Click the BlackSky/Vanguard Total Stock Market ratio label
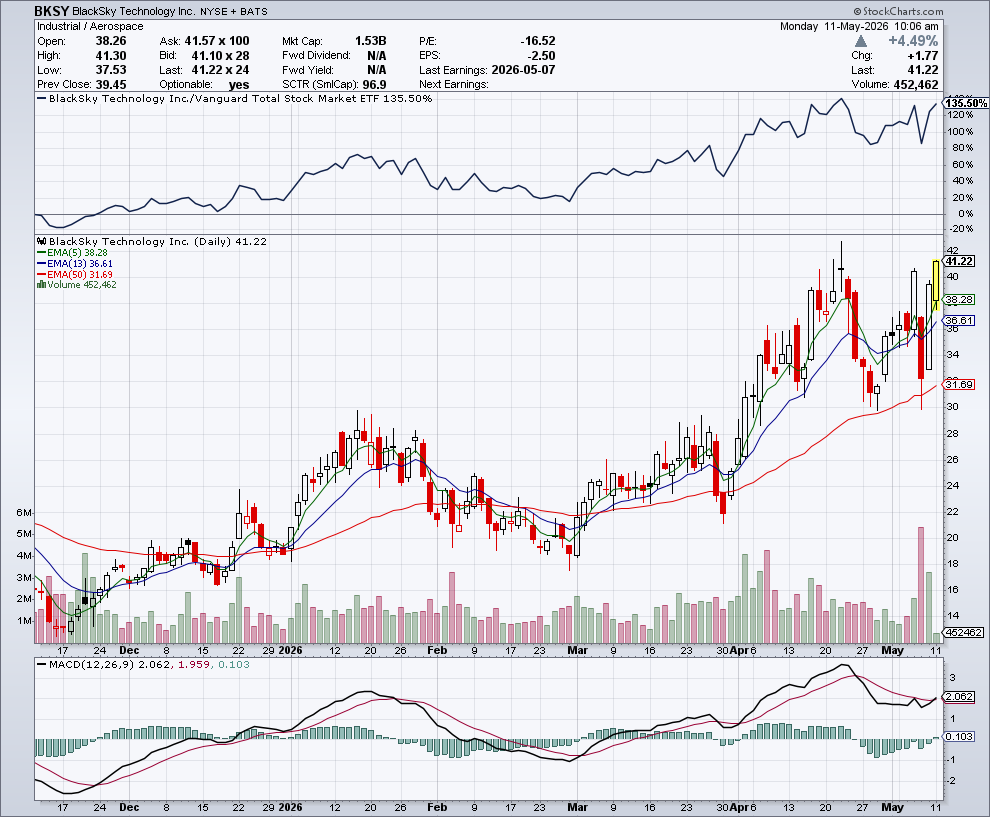Viewport: 990px width, 817px height. [x=241, y=98]
